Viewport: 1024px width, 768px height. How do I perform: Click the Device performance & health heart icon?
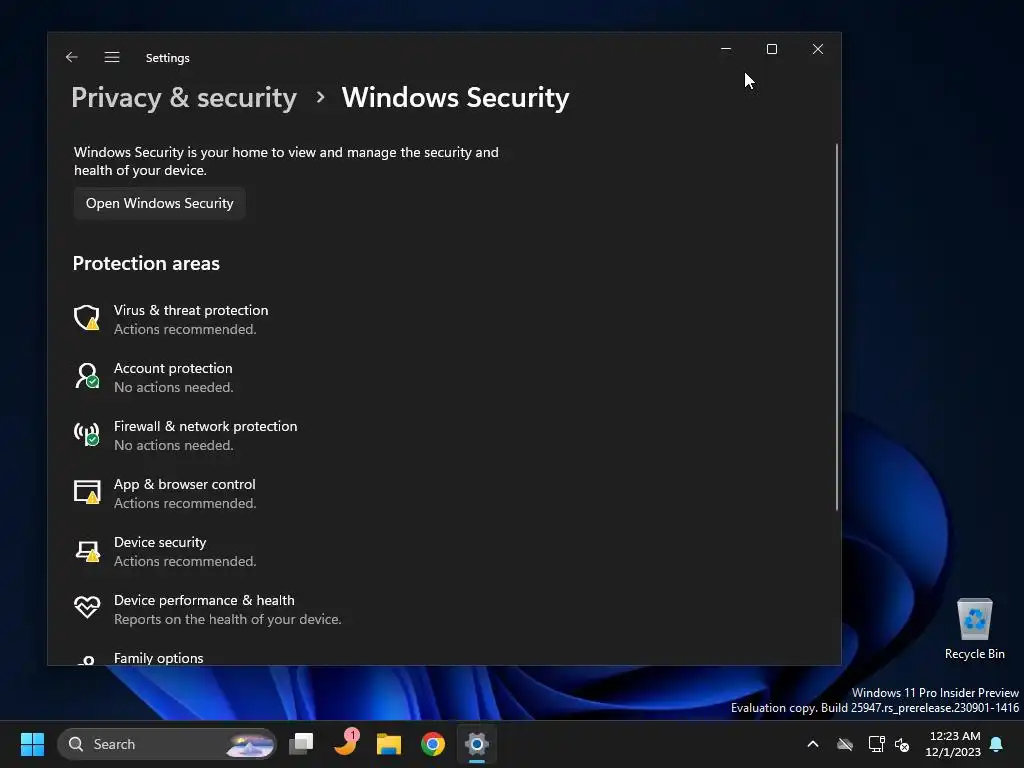tap(87, 607)
